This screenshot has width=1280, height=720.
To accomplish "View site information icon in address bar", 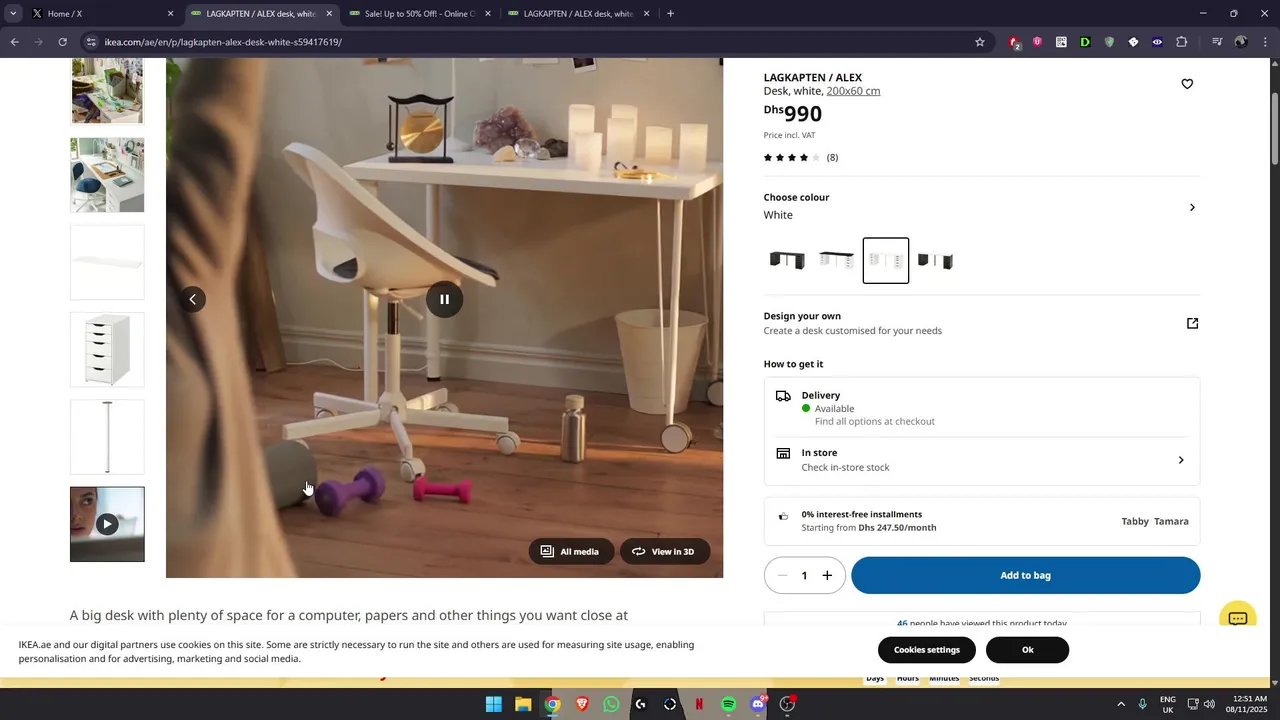I will pos(91,42).
